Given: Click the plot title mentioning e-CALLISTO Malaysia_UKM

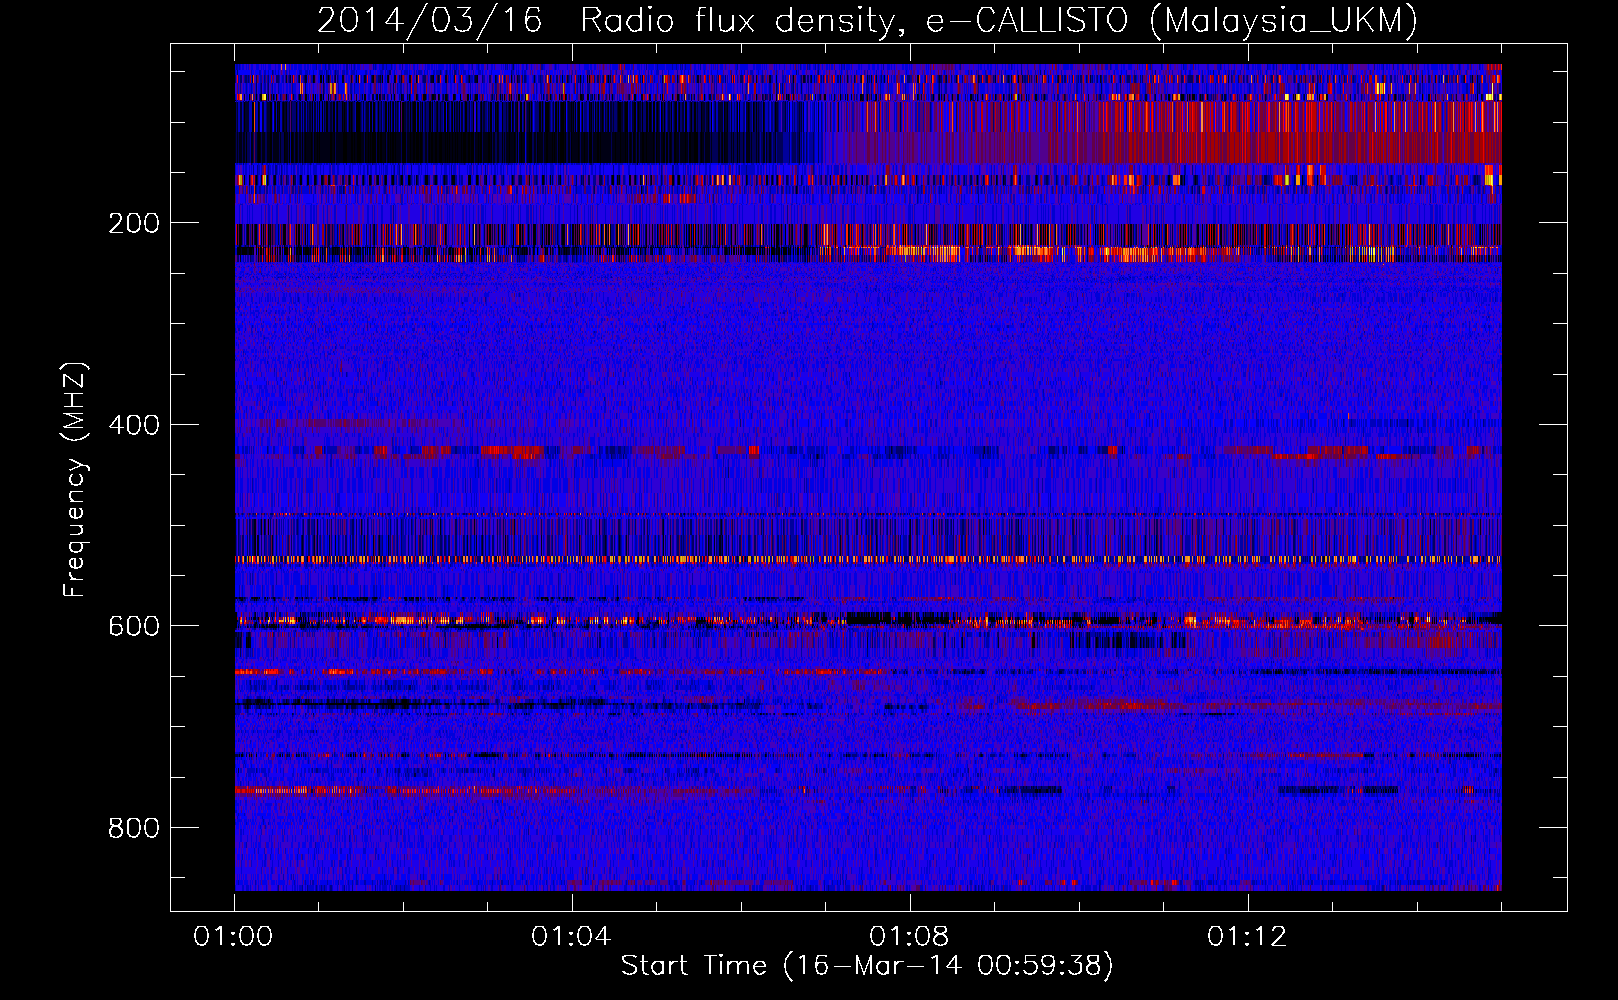Looking at the screenshot, I should coord(867,20).
